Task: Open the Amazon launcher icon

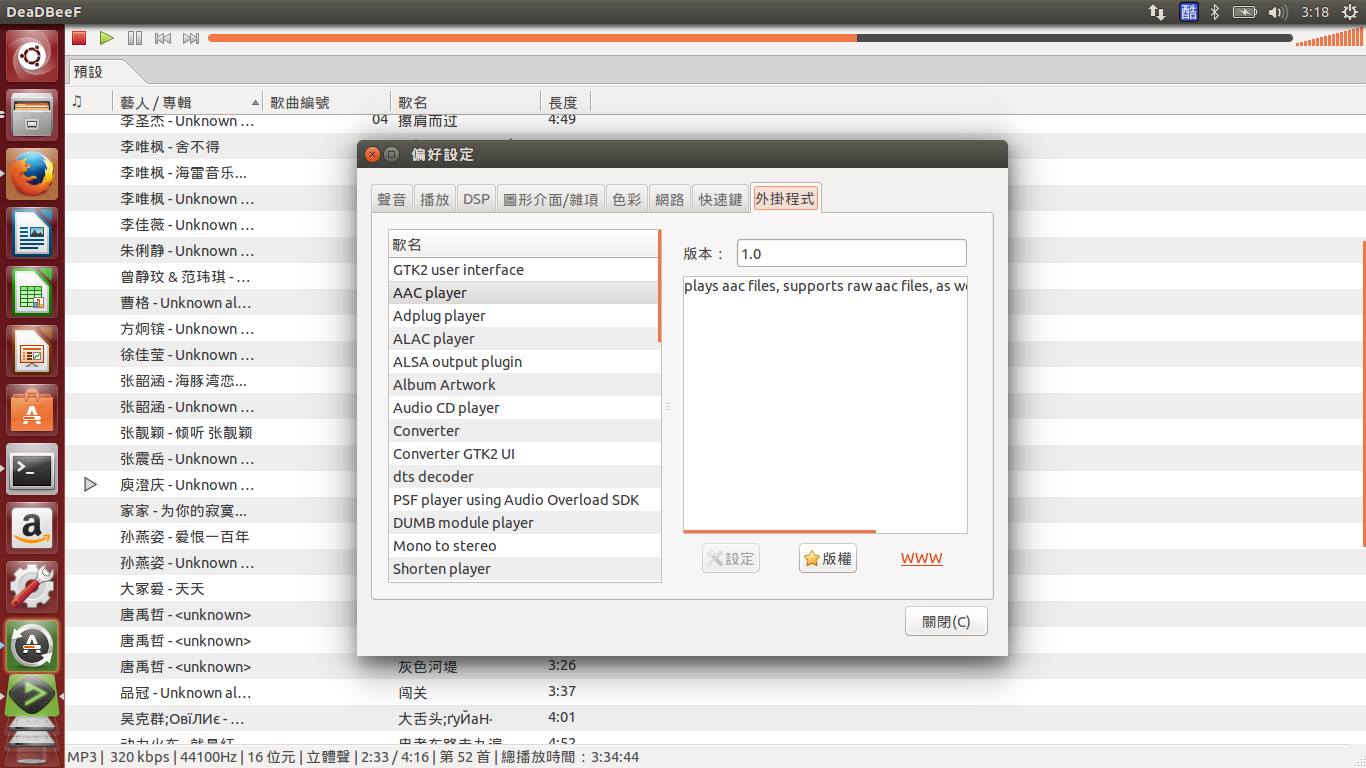Action: click(33, 528)
